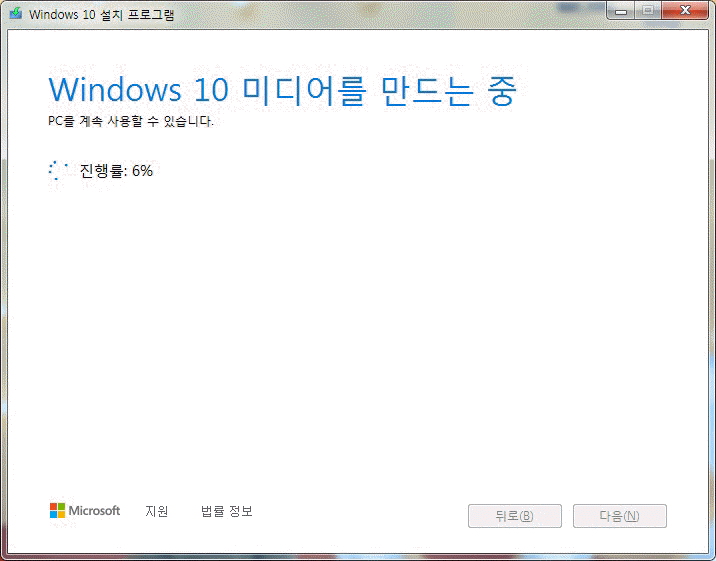Click the 진행률: 6% progress text
This screenshot has width=716, height=561.
(116, 171)
